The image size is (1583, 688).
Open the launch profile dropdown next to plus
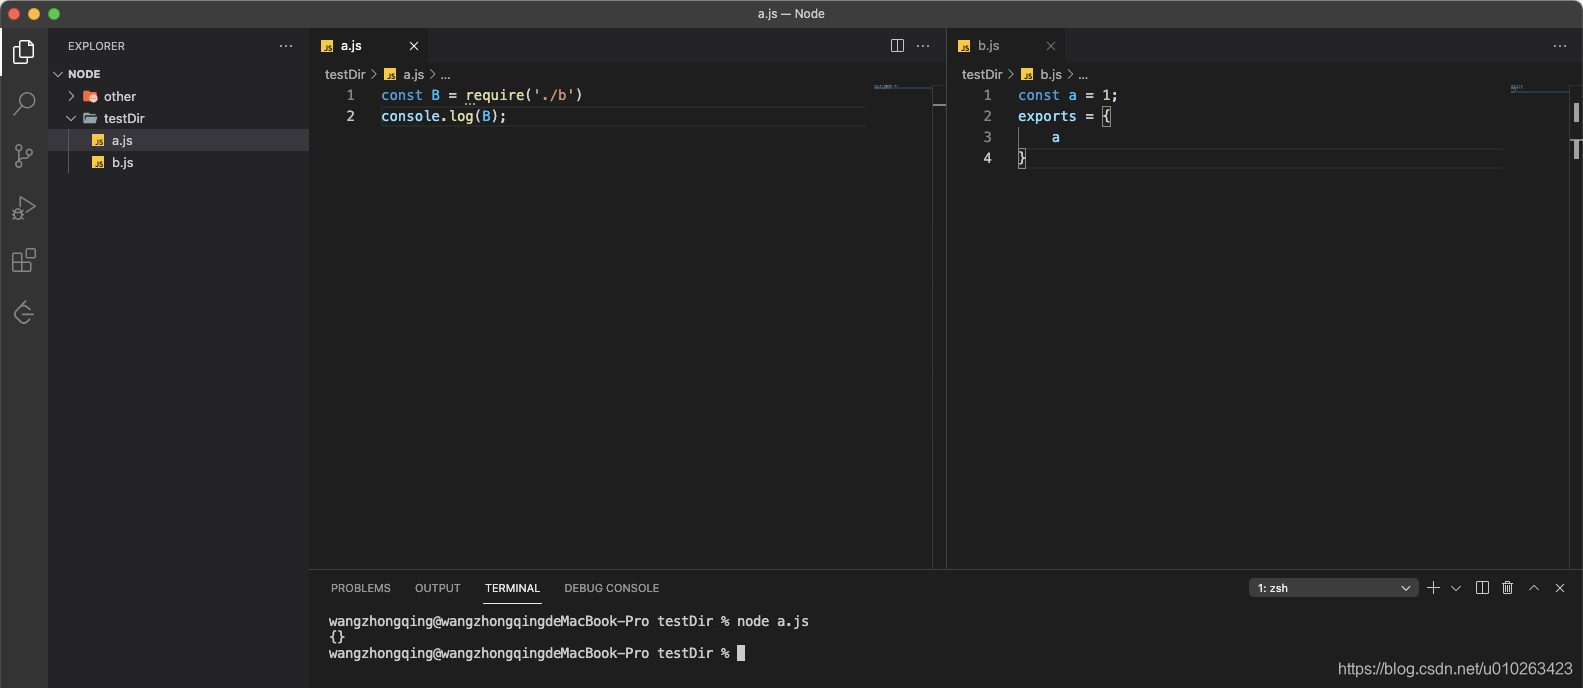pos(1456,588)
